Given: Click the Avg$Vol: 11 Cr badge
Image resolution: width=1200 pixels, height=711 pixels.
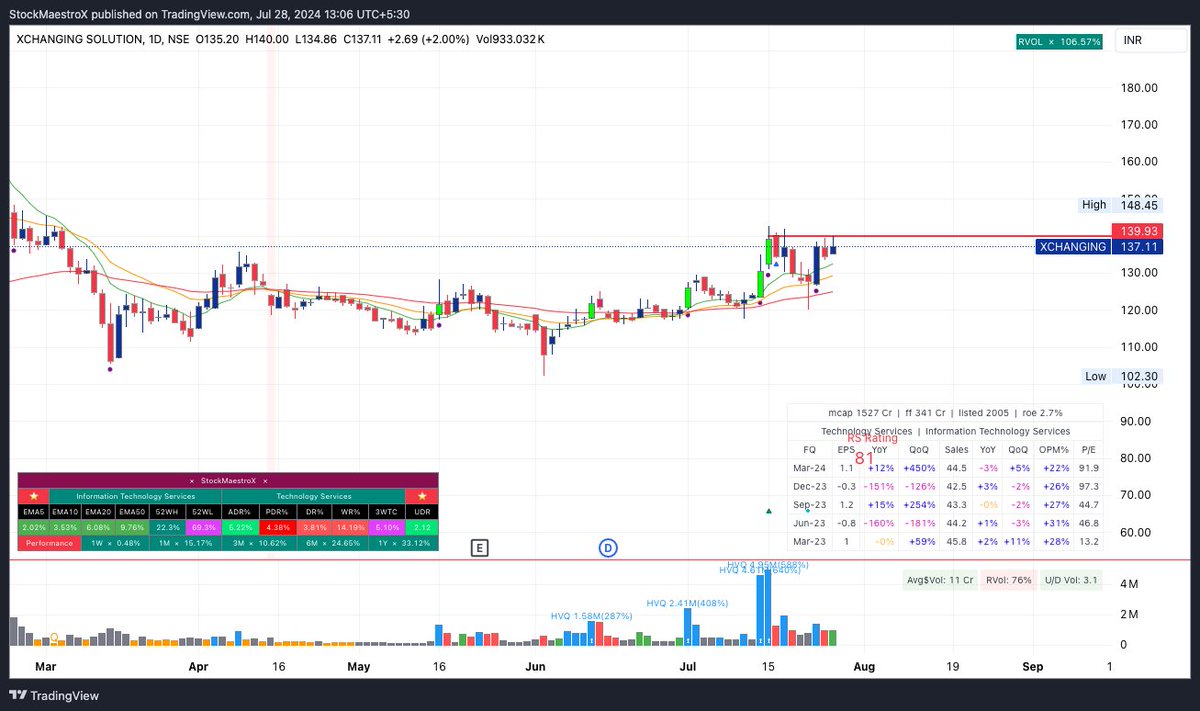Looking at the screenshot, I should click(942, 580).
